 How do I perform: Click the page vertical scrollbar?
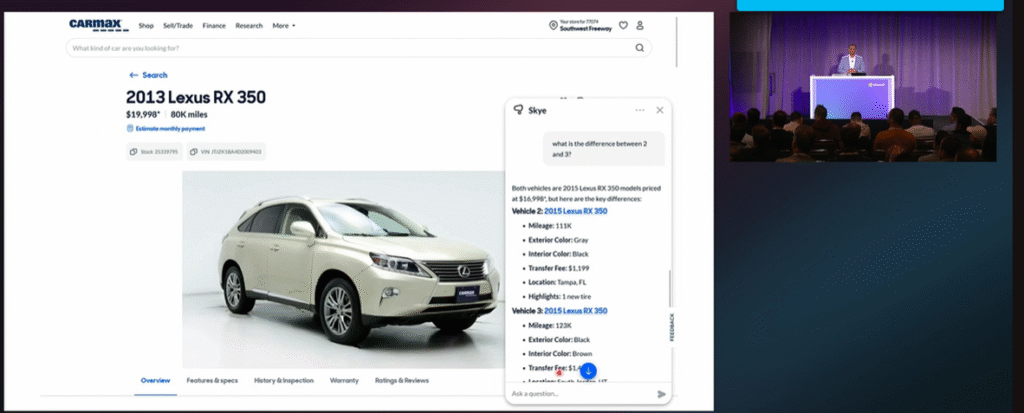[x=677, y=41]
